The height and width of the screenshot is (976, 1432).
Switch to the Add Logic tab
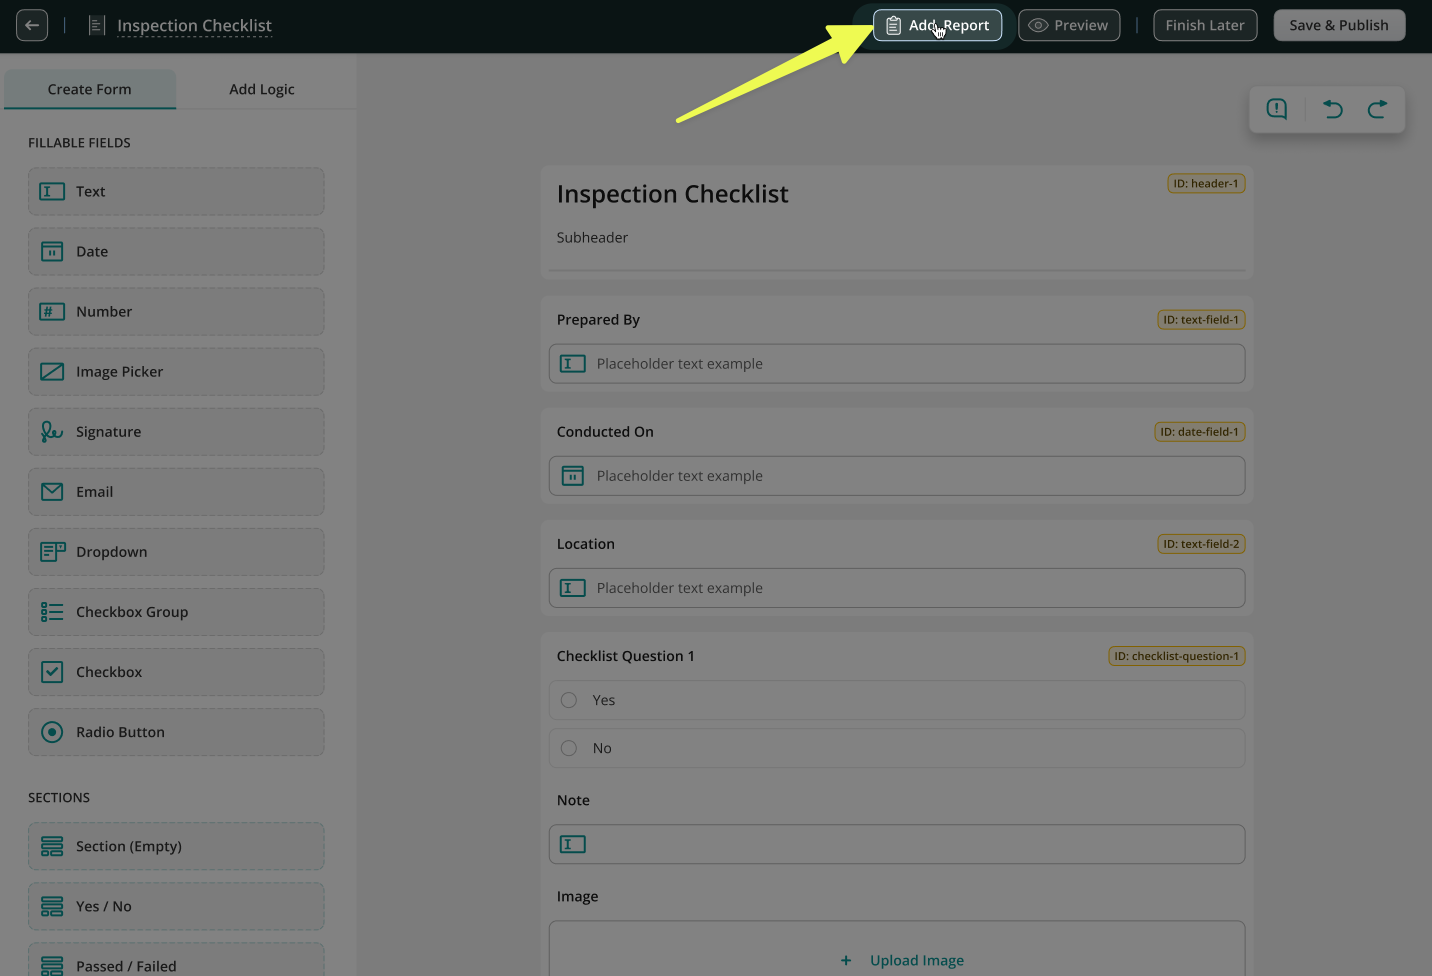click(262, 89)
